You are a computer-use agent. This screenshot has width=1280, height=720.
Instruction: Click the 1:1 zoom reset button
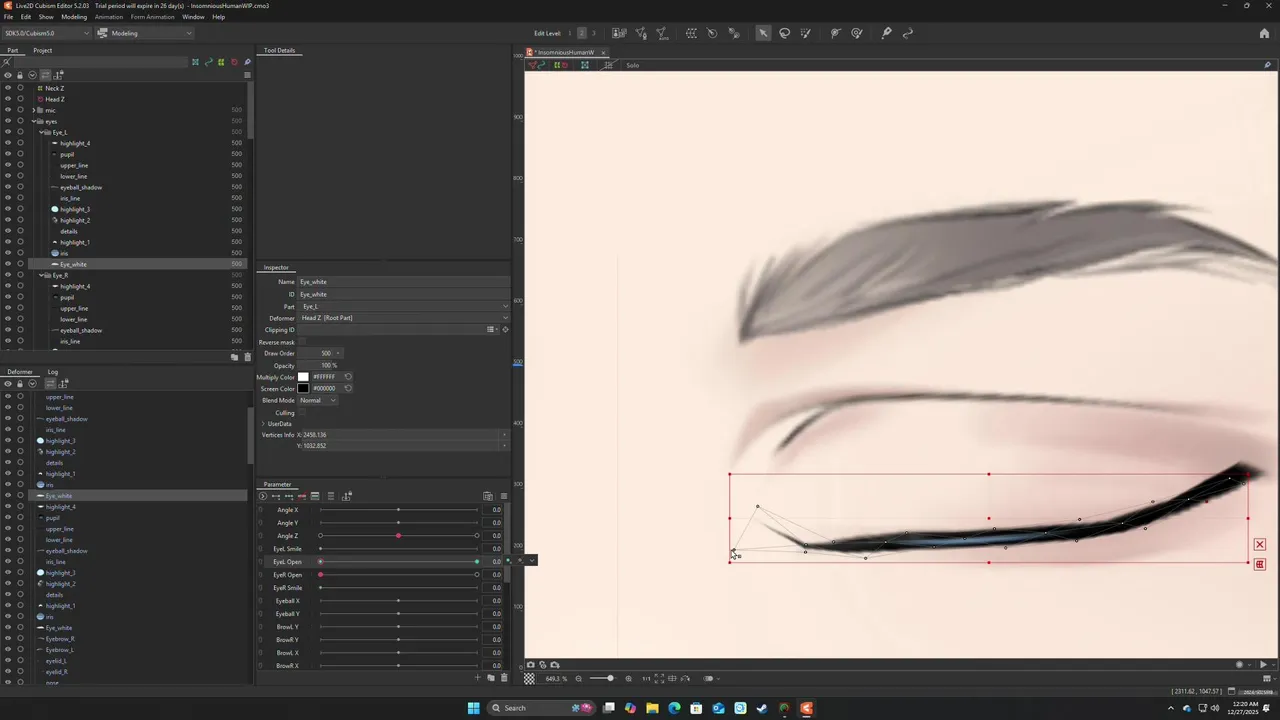(x=646, y=678)
